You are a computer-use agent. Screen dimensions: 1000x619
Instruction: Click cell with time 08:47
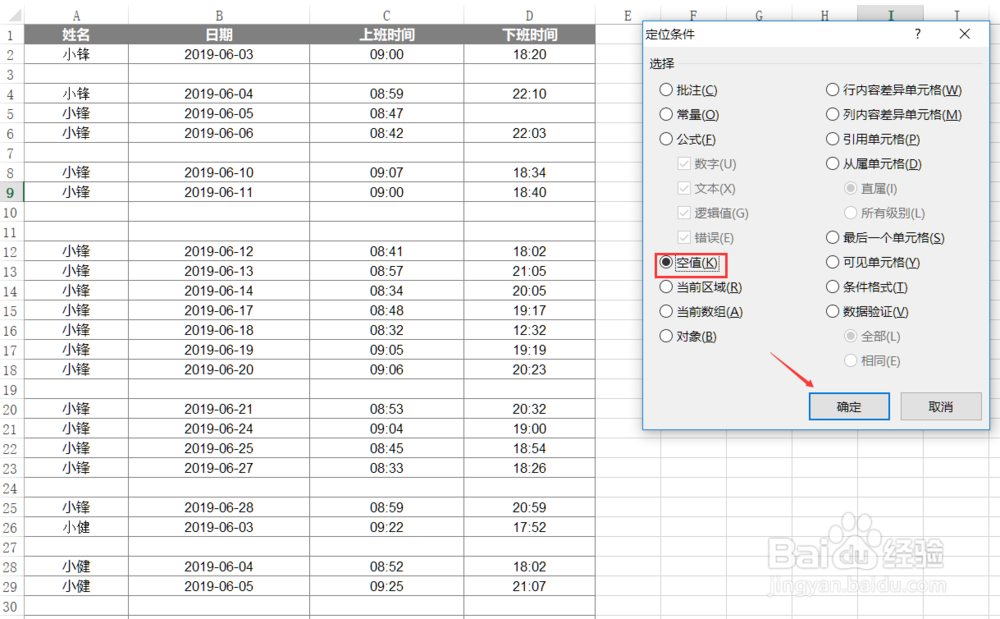(386, 113)
